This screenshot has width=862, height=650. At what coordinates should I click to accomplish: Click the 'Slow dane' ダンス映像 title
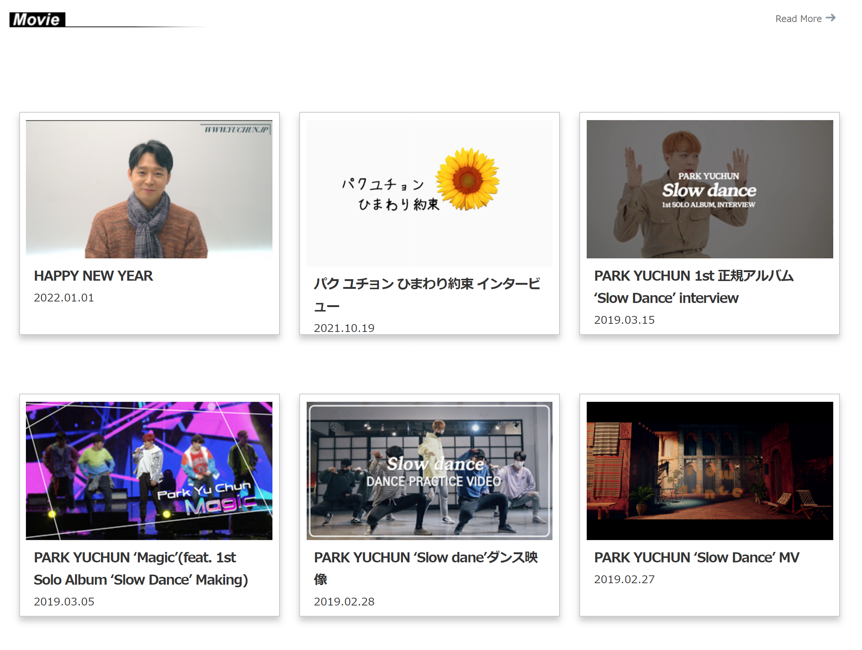(425, 568)
